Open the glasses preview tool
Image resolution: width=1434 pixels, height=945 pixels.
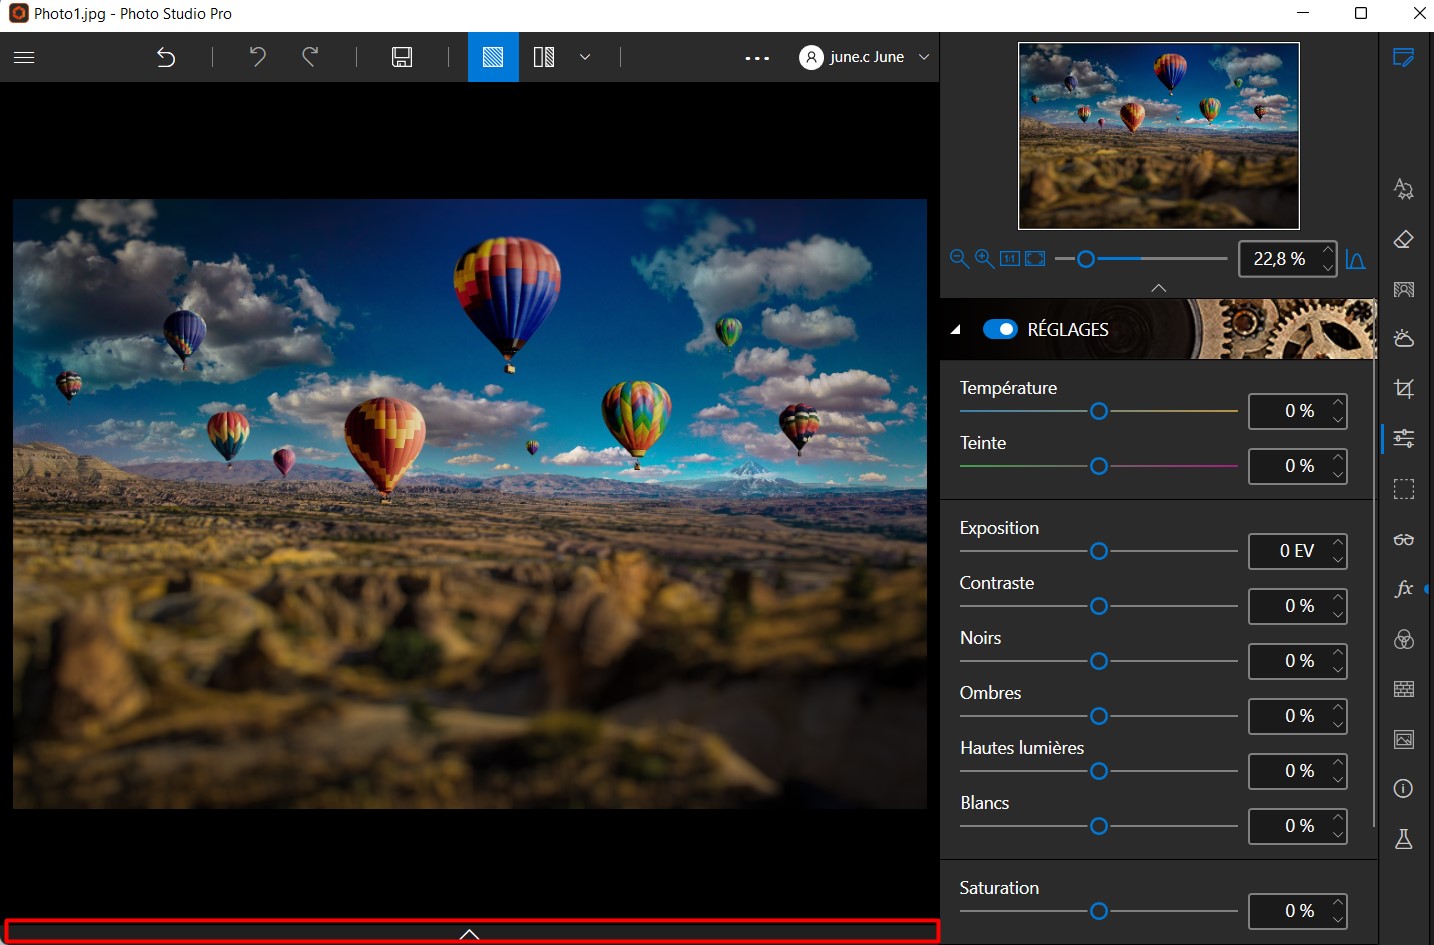pyautogui.click(x=1404, y=540)
